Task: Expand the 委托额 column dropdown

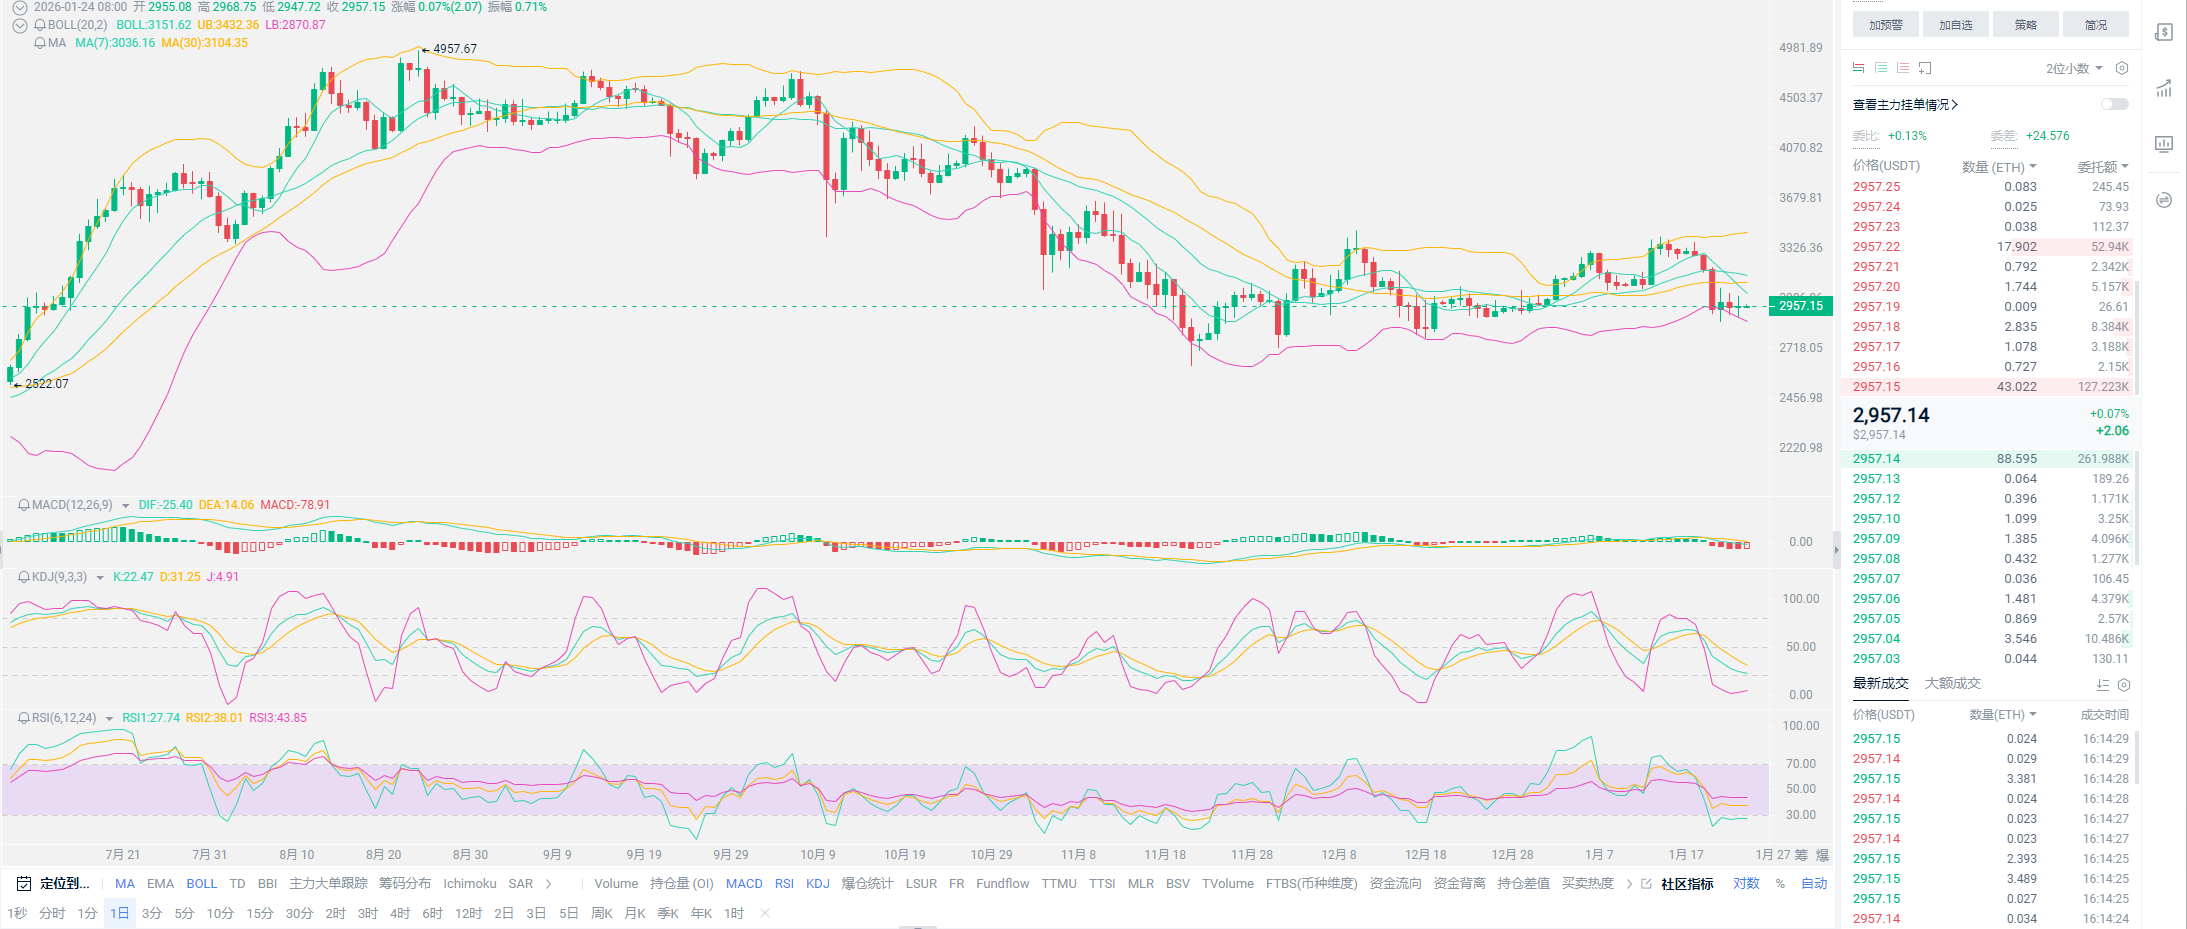Action: point(2103,167)
